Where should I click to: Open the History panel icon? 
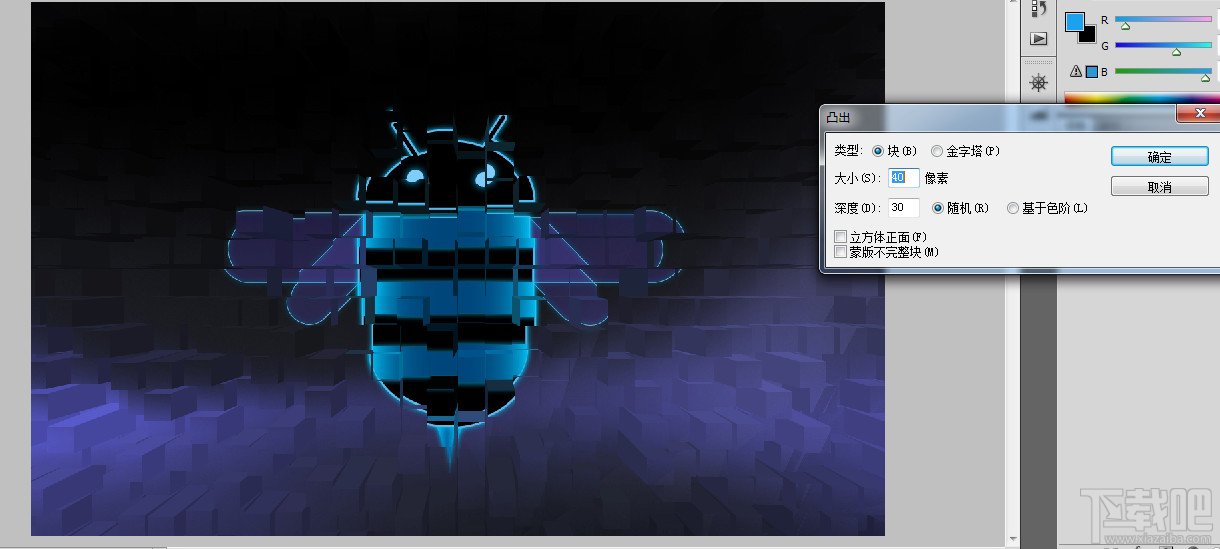1039,10
